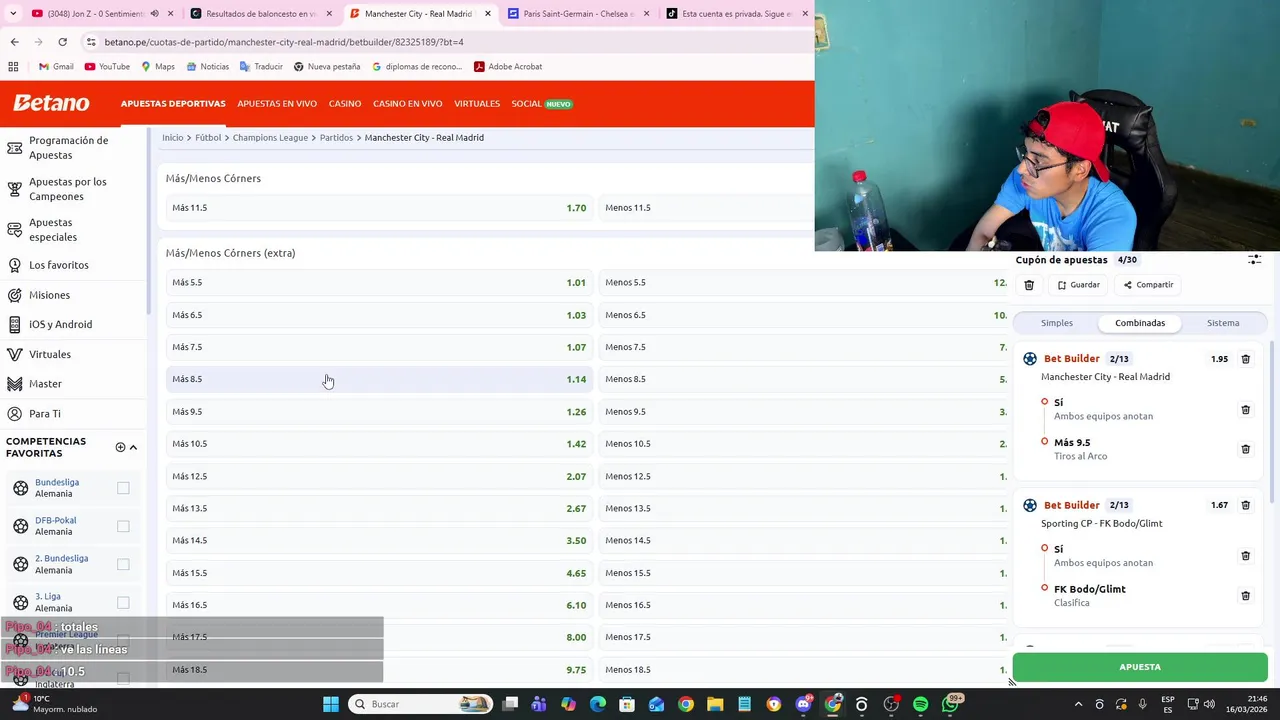Click the Partidos breadcrumb link
The image size is (1280, 720).
[336, 138]
